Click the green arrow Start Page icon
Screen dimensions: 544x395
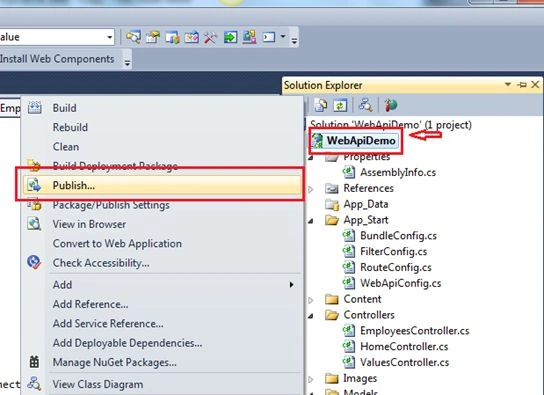230,37
